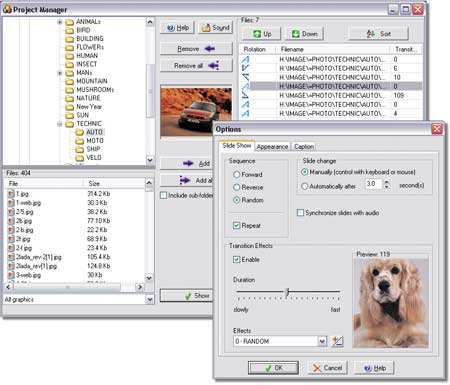Switch to the Slide Show tab
450x385 pixels.
(x=237, y=146)
